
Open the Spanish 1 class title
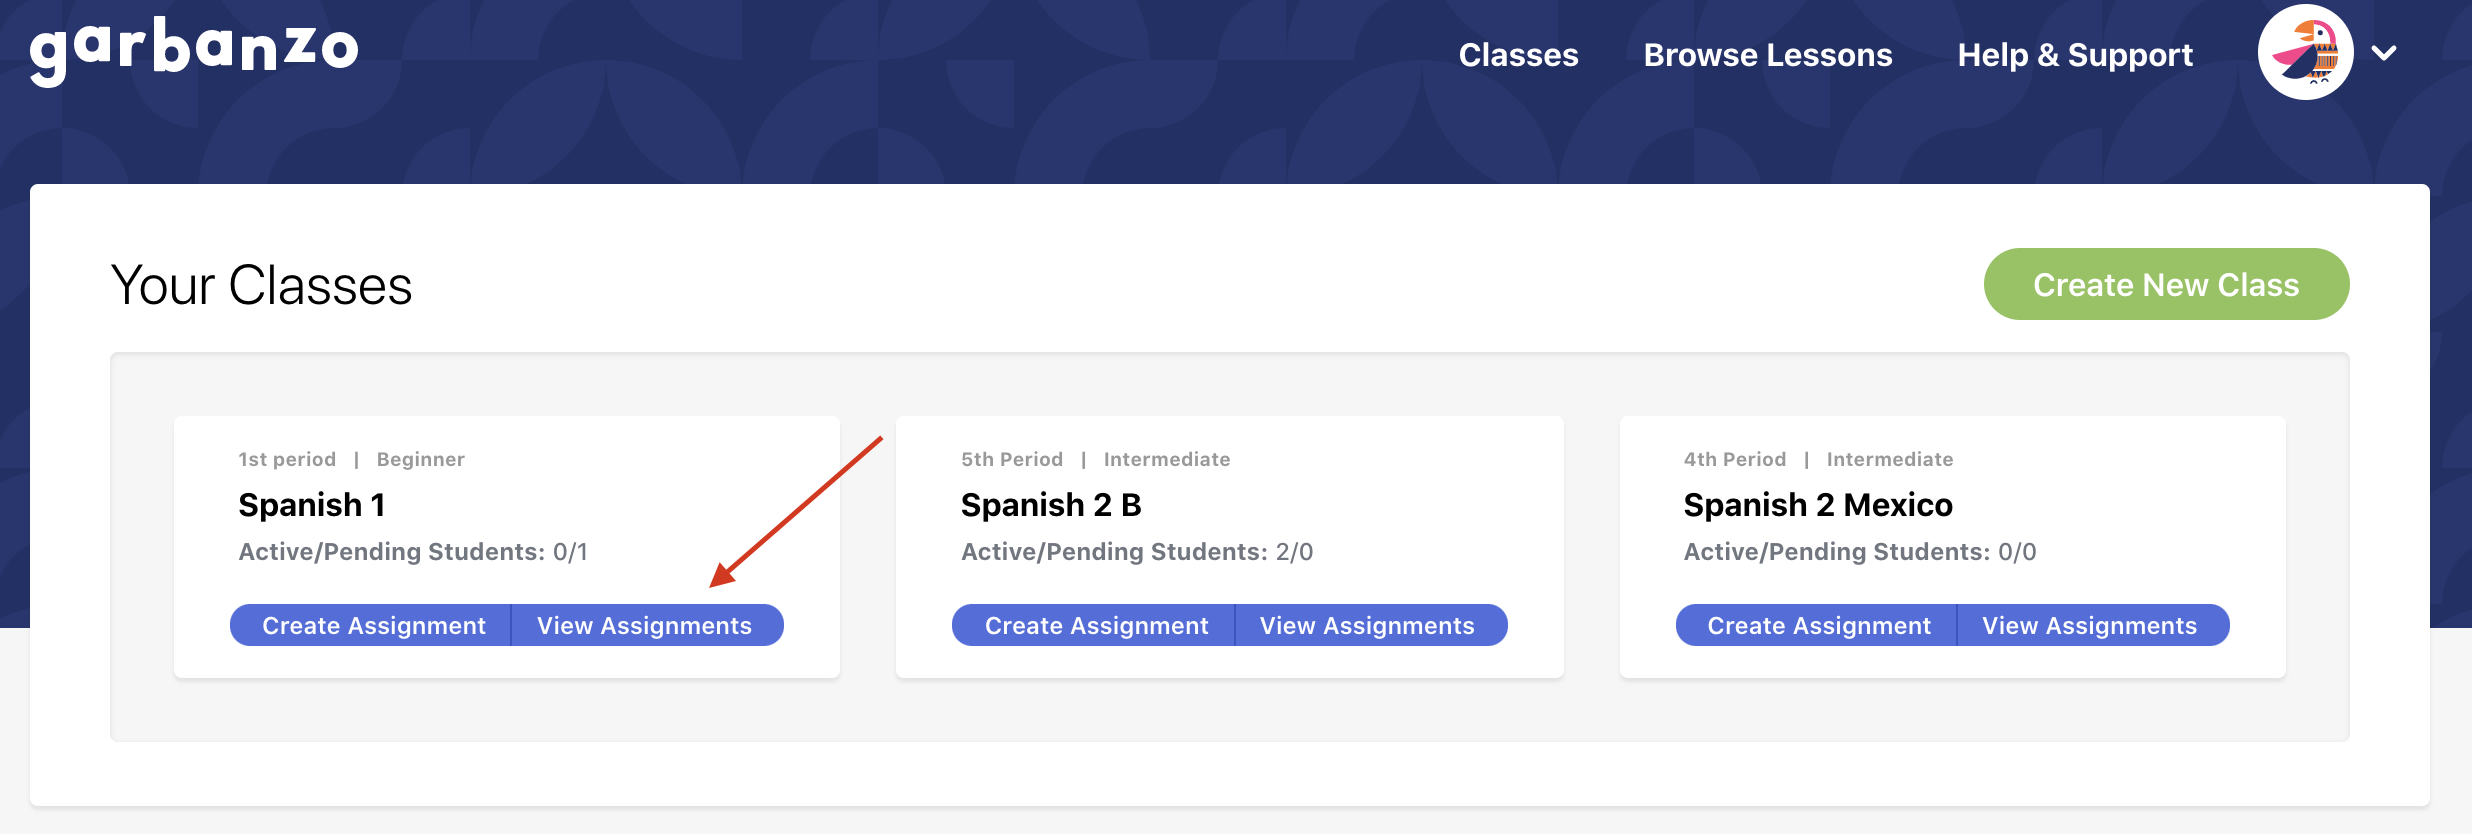312,505
